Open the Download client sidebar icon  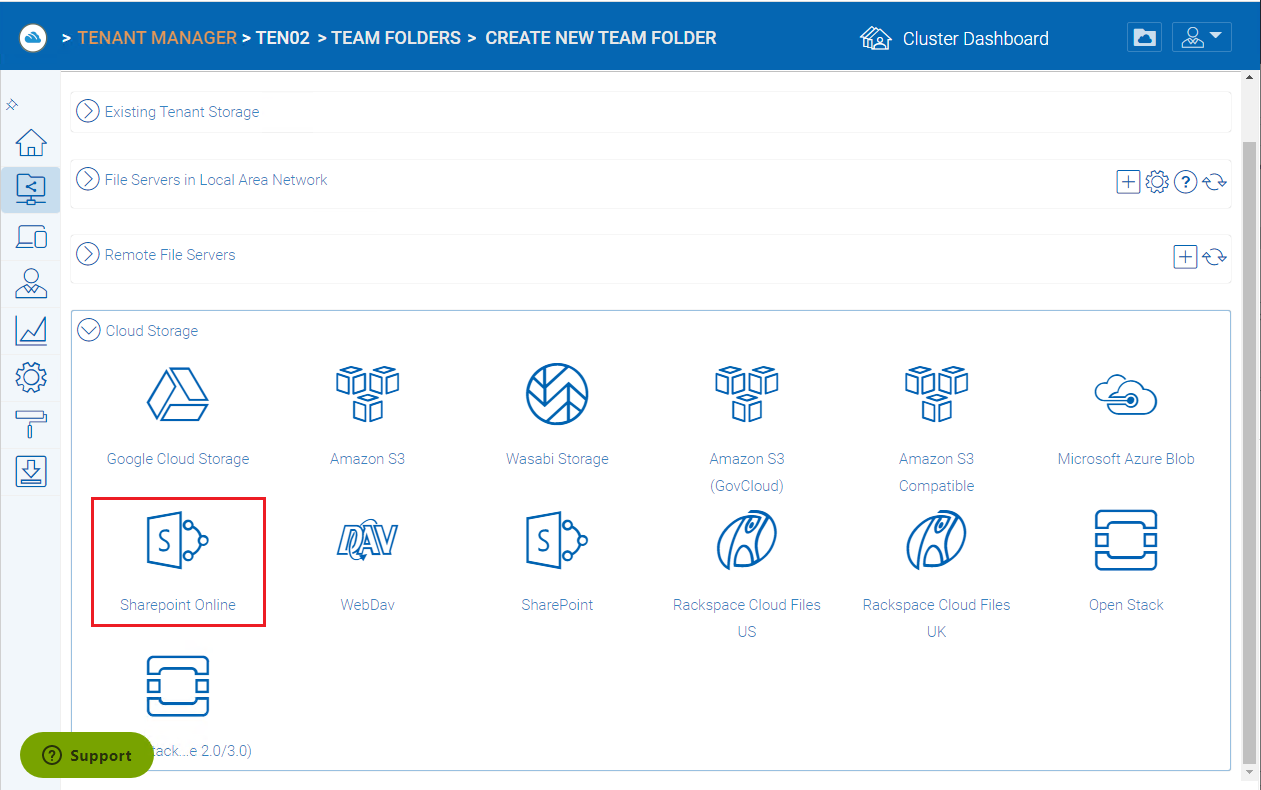[31, 471]
